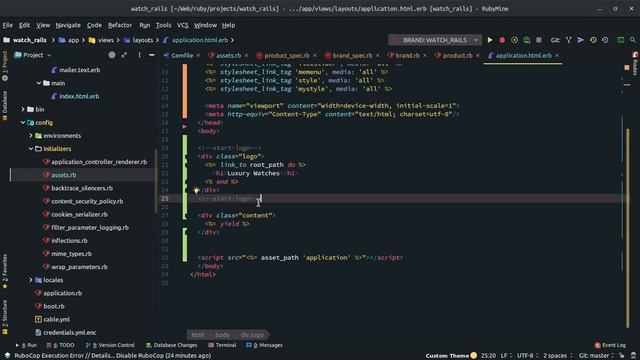Open the Git: master branch popup
This screenshot has width=640, height=360.
click(x=596, y=356)
